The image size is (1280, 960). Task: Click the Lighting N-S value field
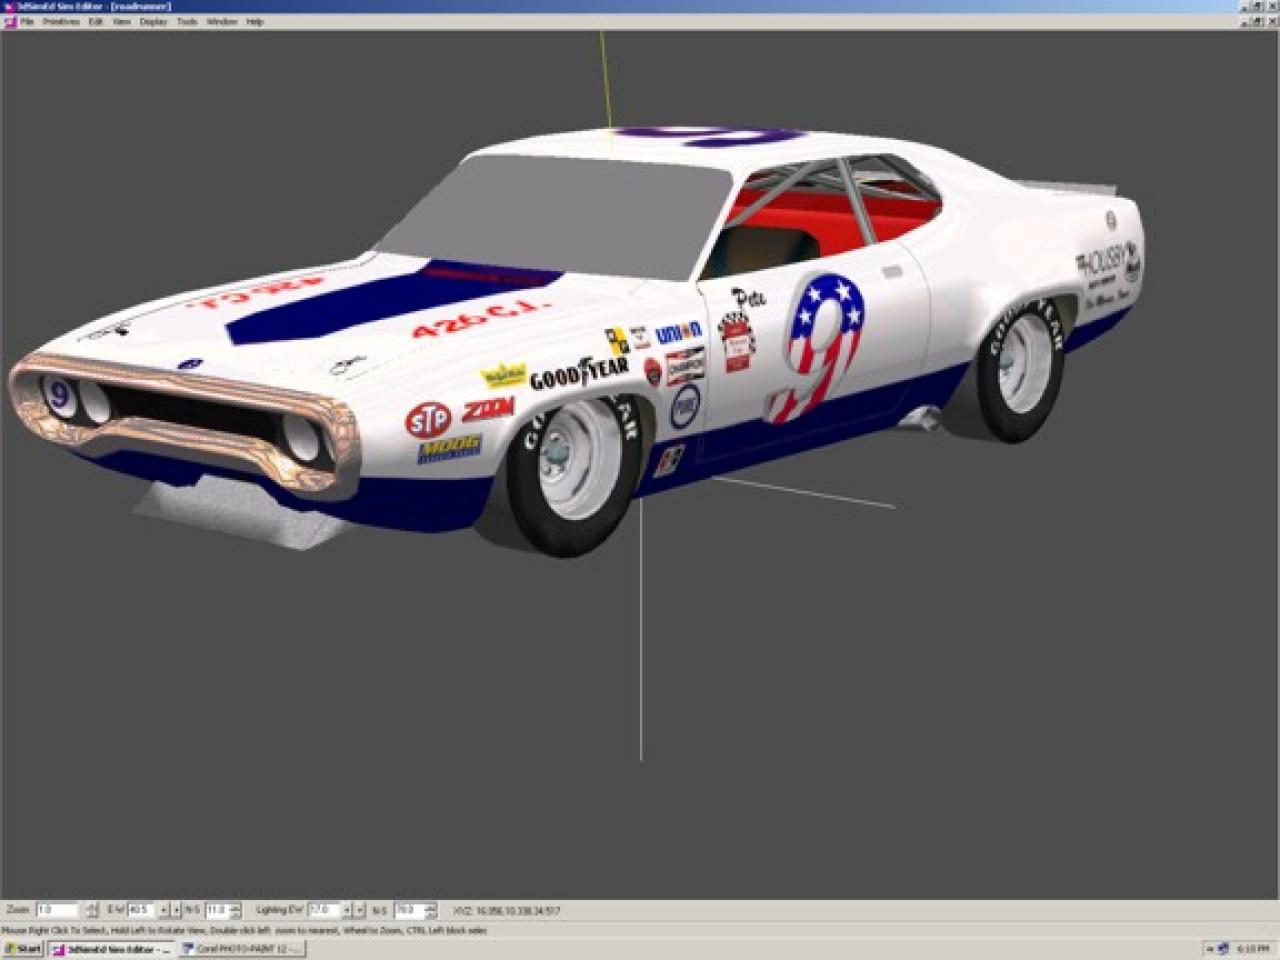click(x=407, y=910)
